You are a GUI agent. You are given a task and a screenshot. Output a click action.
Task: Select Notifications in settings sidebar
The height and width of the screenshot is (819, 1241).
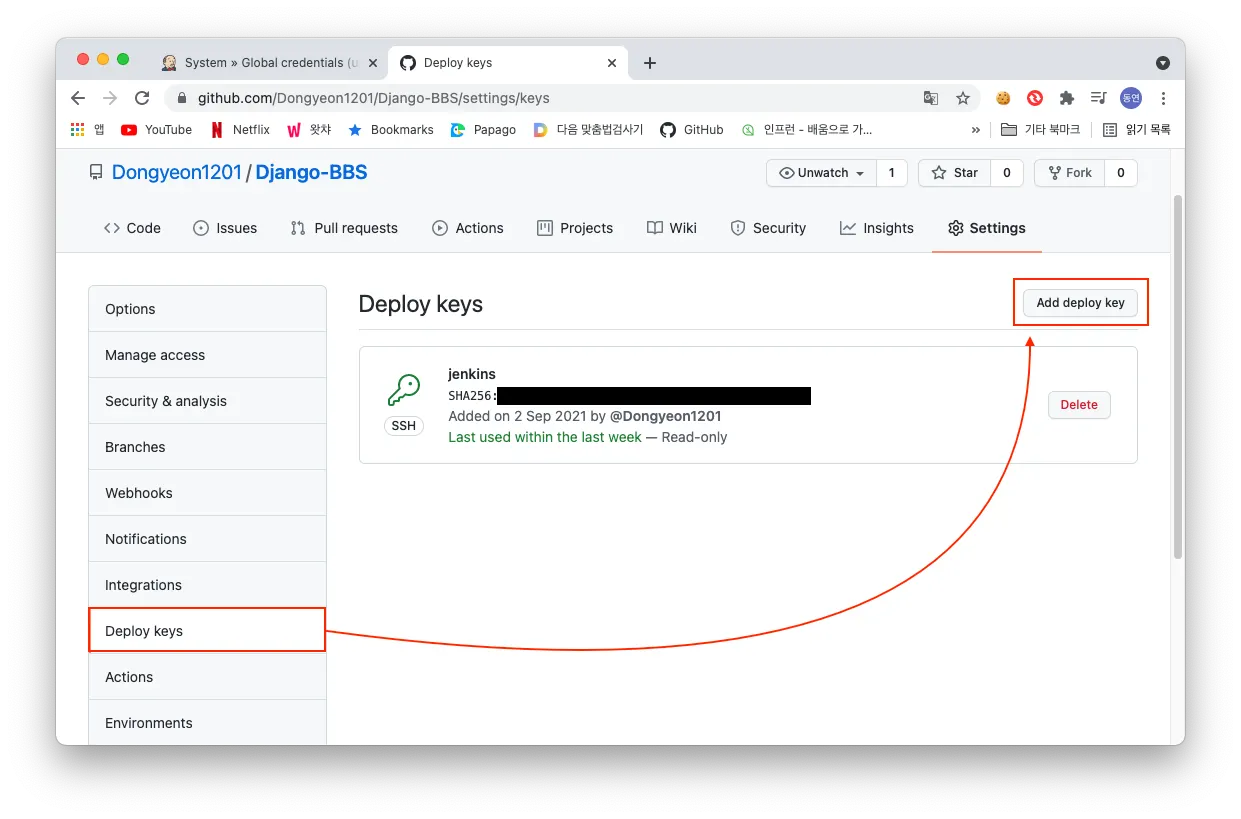pyautogui.click(x=207, y=539)
